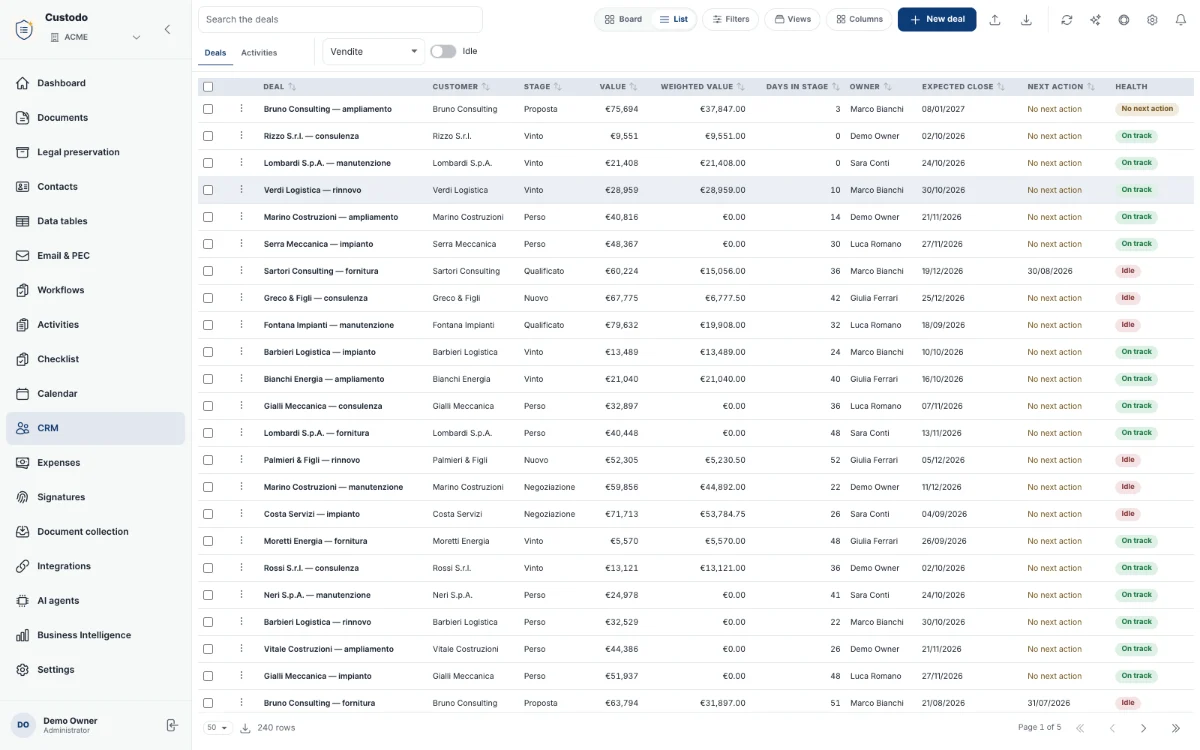Select checkbox for Lombardi S.p.A. — manutenzione
Image resolution: width=1200 pixels, height=750 pixels.
208,163
